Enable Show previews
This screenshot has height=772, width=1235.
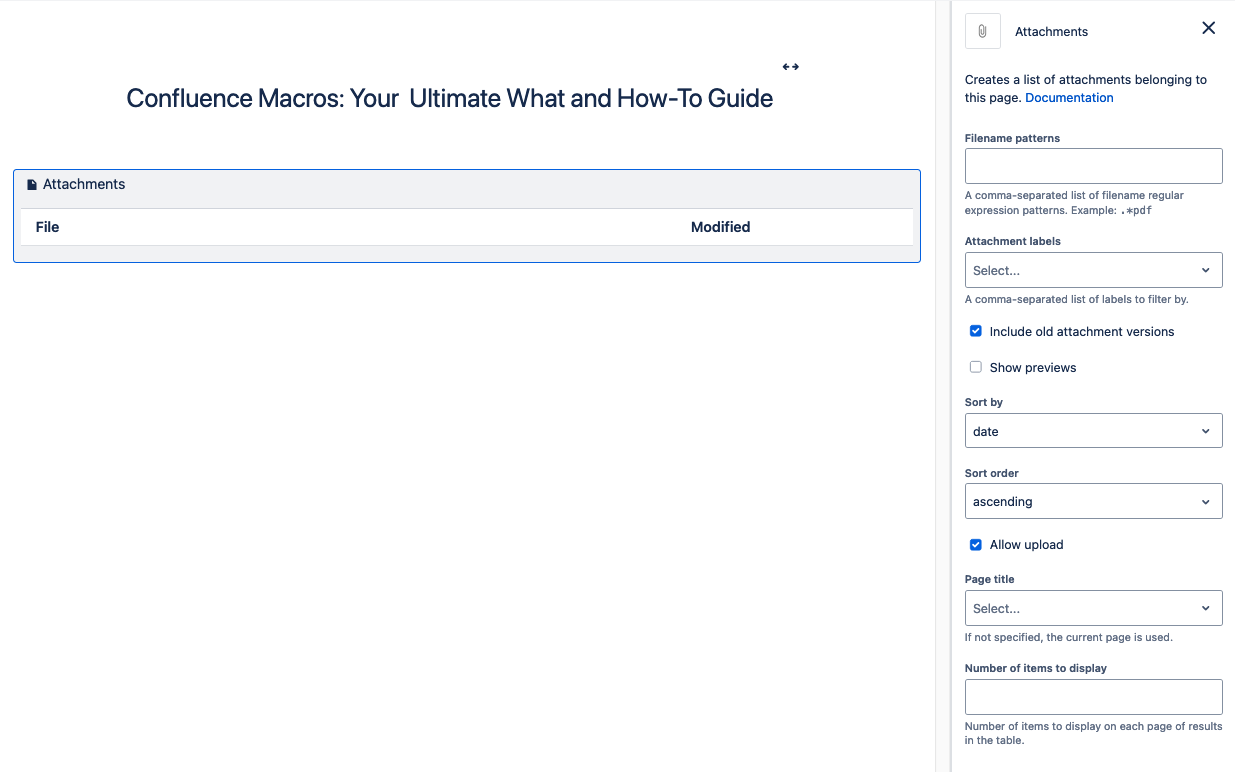click(x=975, y=367)
